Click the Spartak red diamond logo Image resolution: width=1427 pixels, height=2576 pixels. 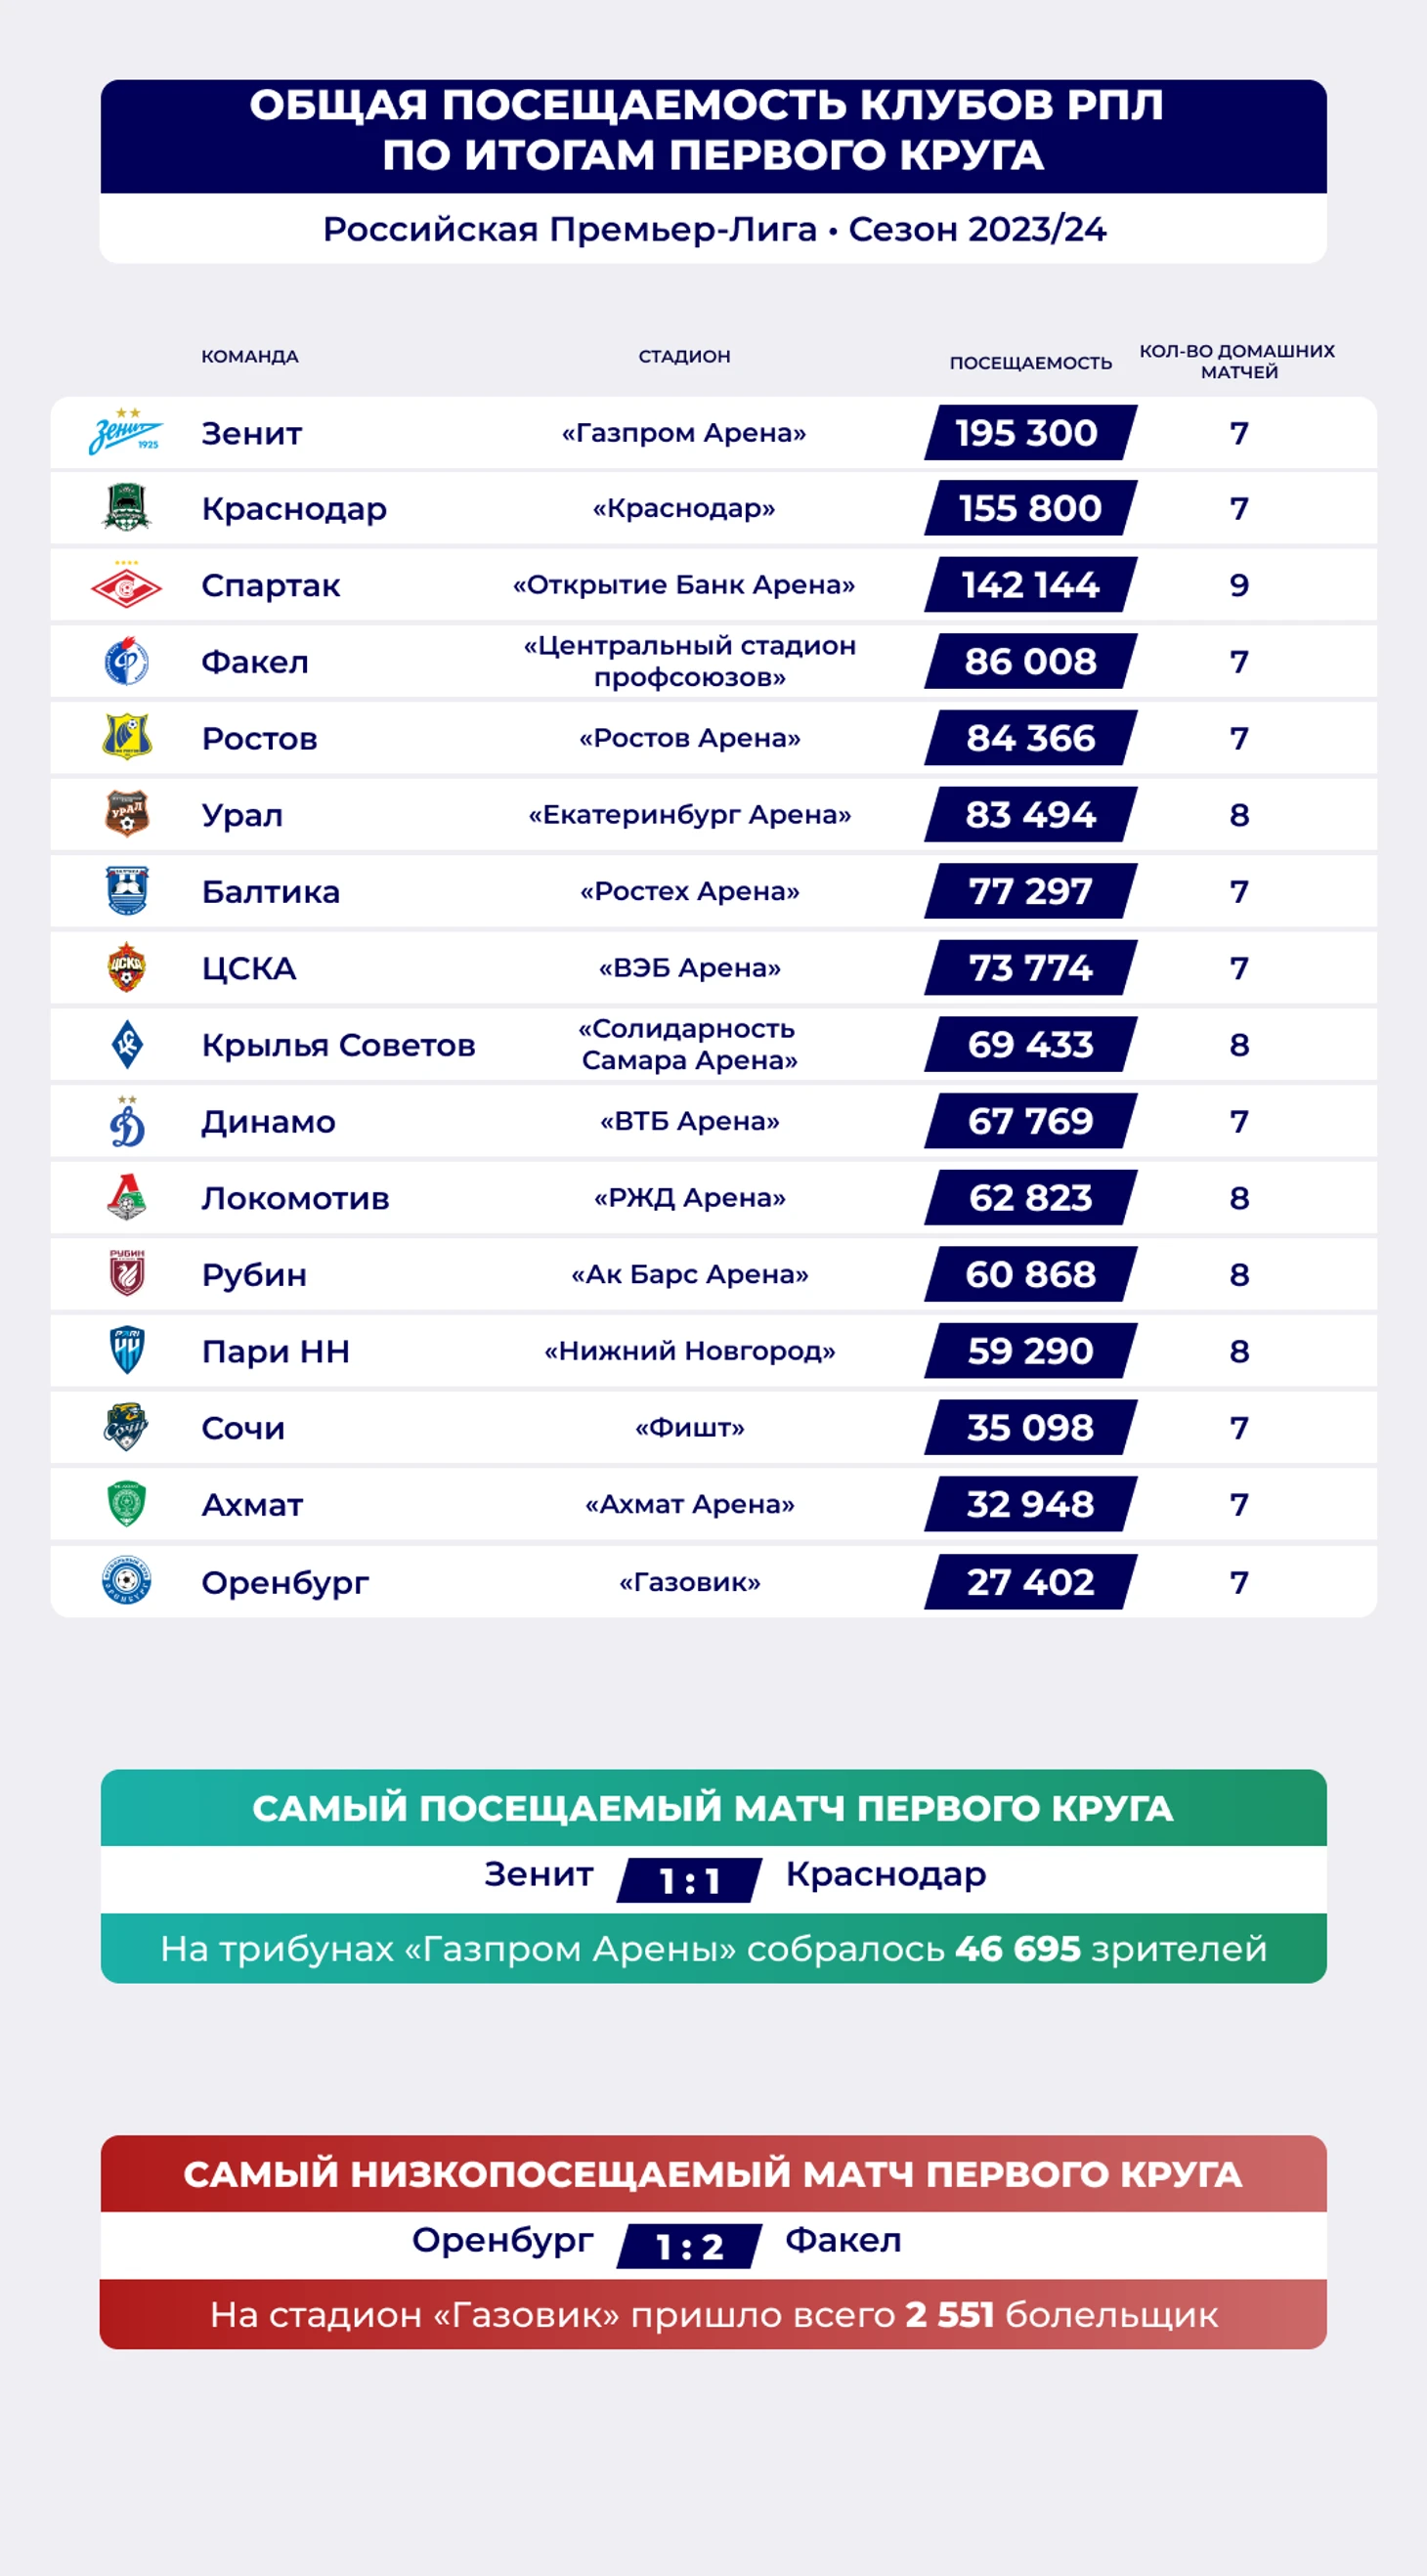pyautogui.click(x=126, y=586)
